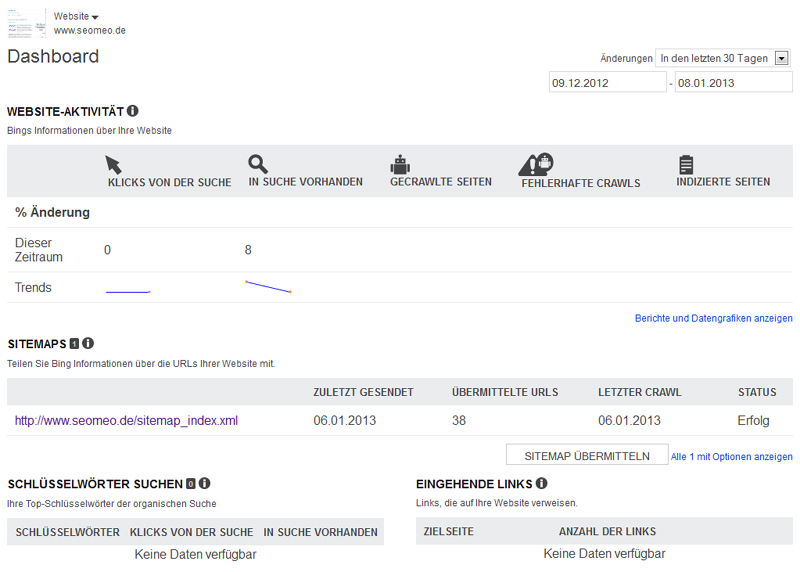Open info icon beside Eingehende Links
This screenshot has height=572, width=800.
[542, 483]
